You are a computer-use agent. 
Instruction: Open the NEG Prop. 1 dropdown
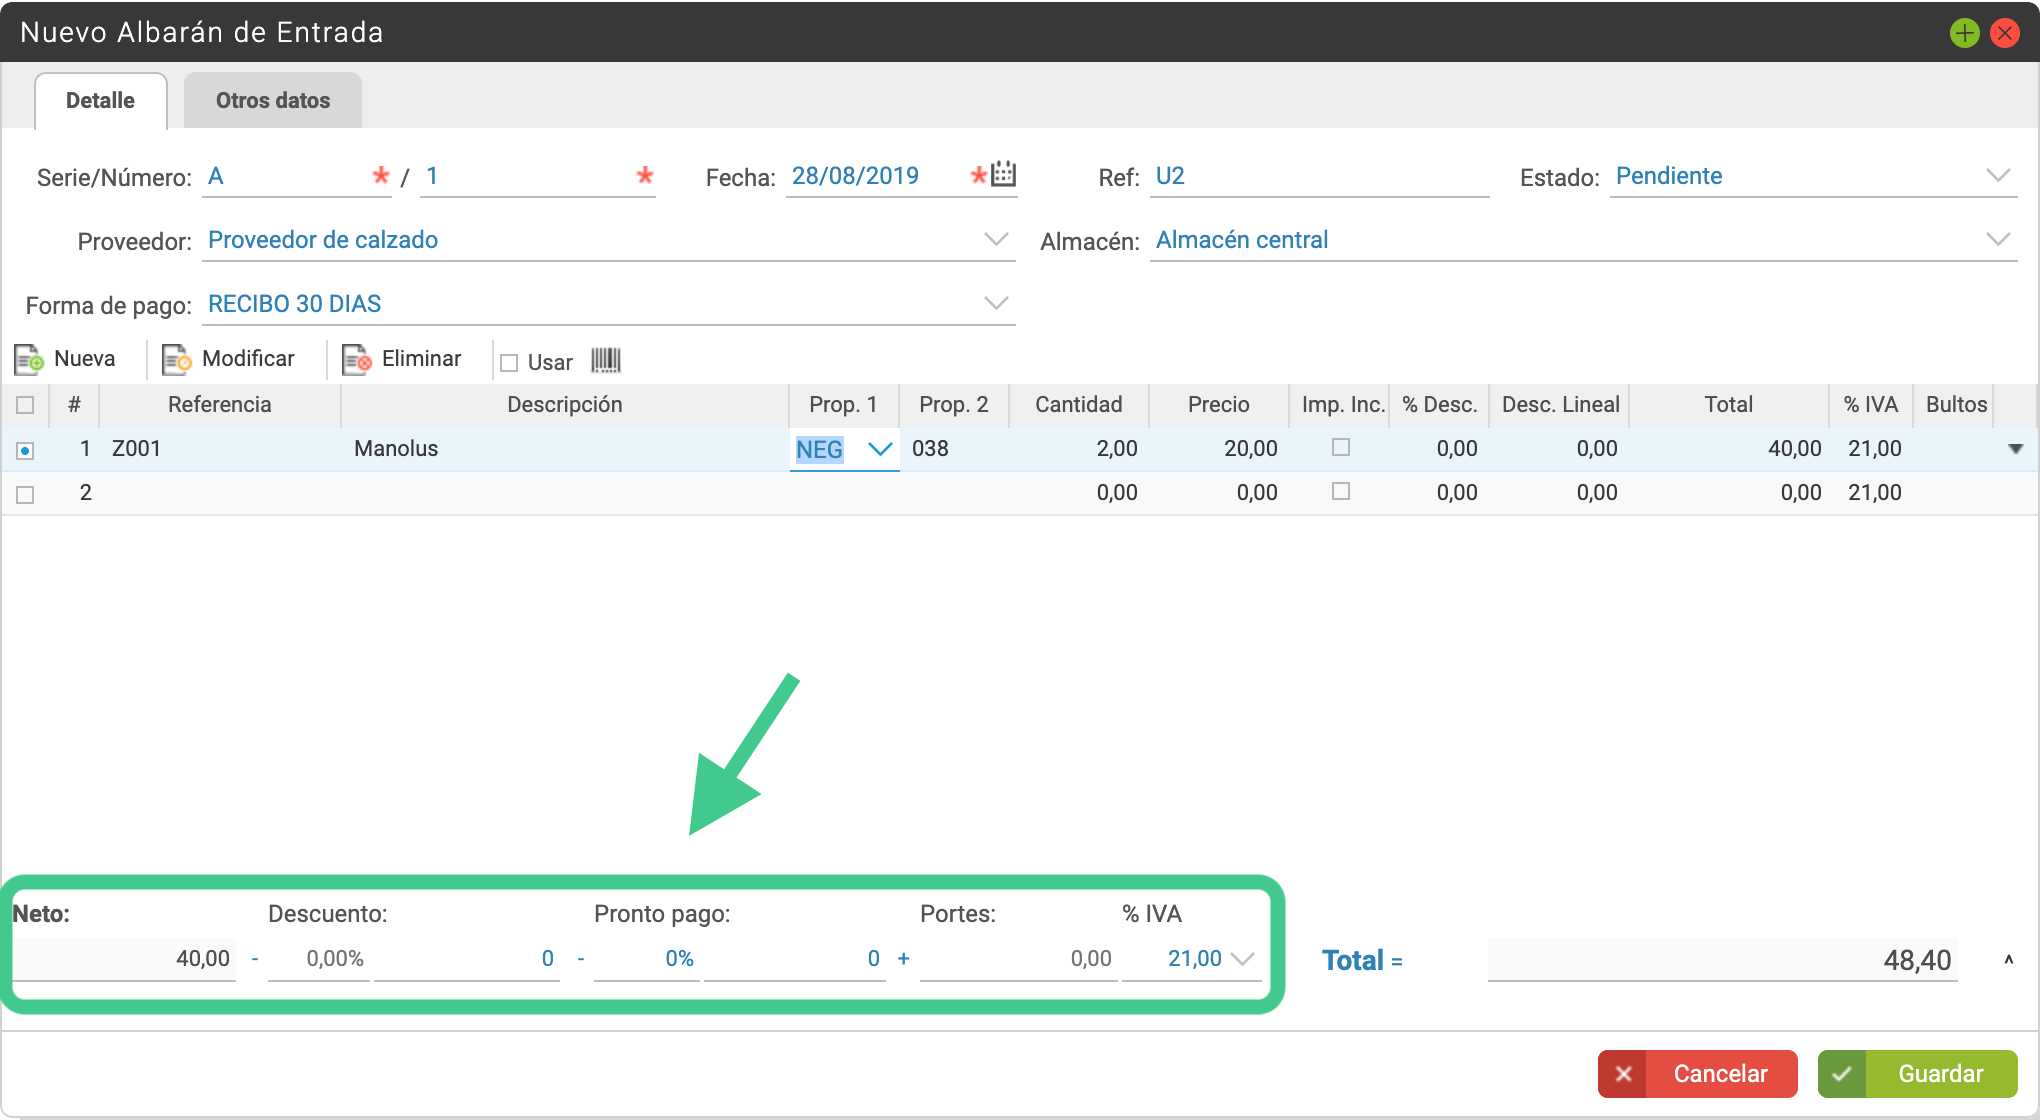click(880, 449)
